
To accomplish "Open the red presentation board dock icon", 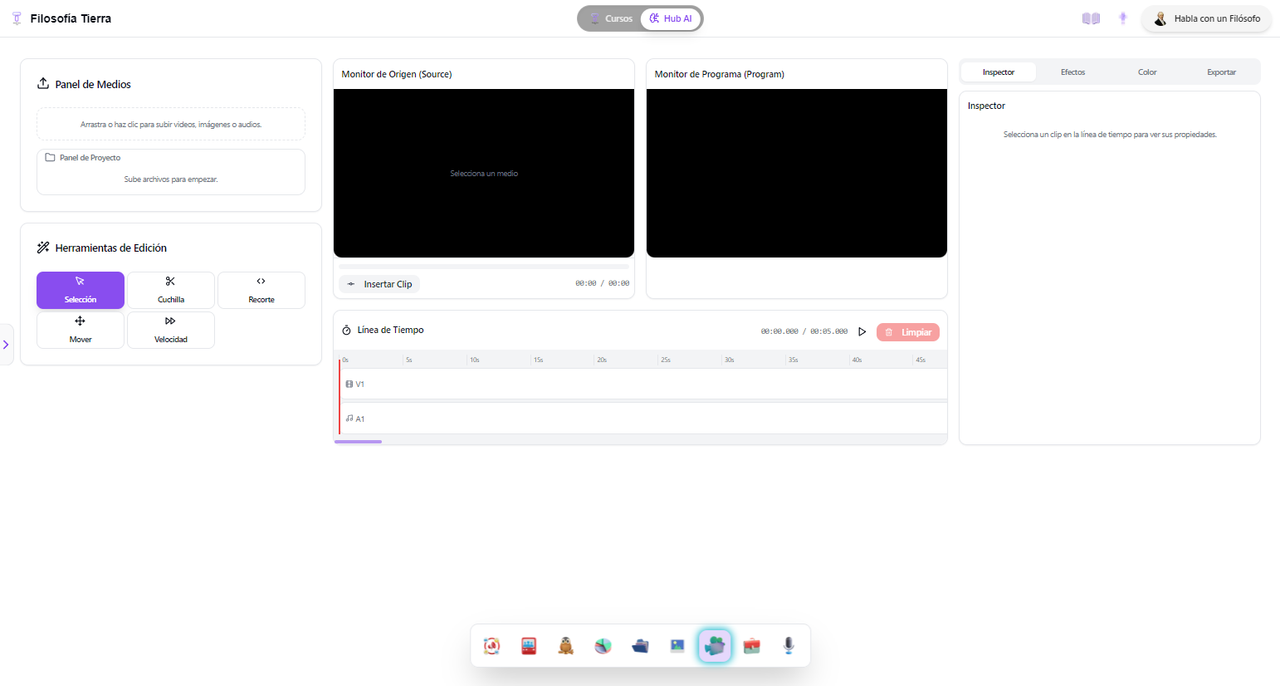I will point(529,646).
